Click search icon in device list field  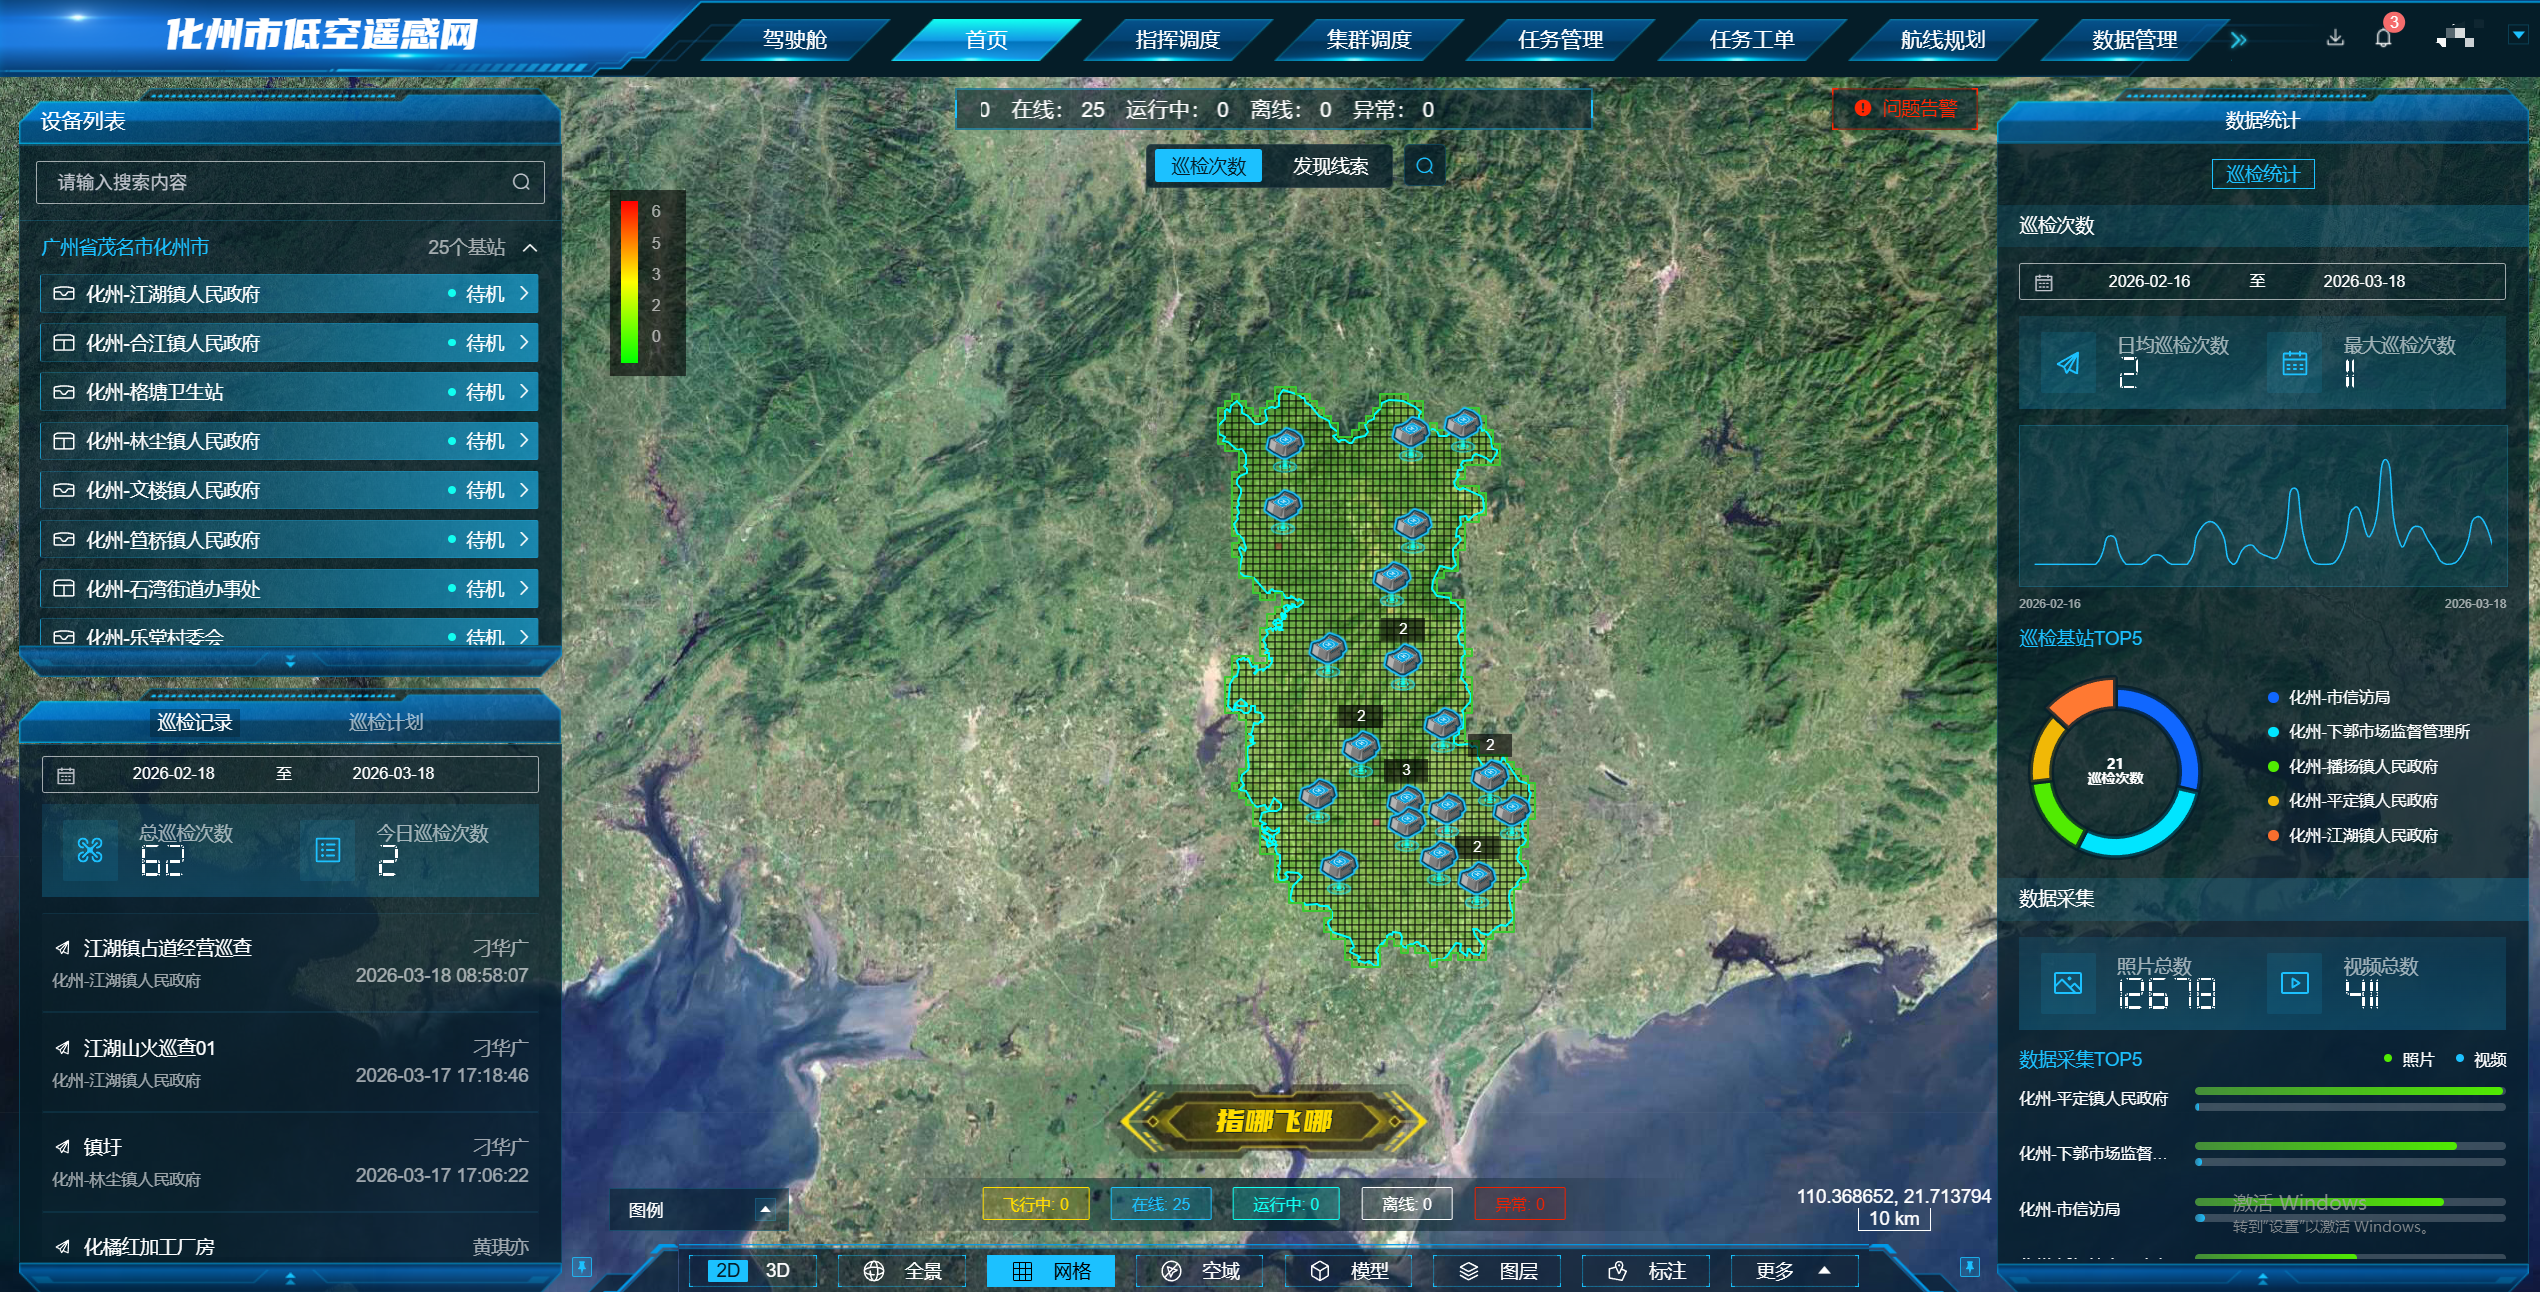click(521, 182)
